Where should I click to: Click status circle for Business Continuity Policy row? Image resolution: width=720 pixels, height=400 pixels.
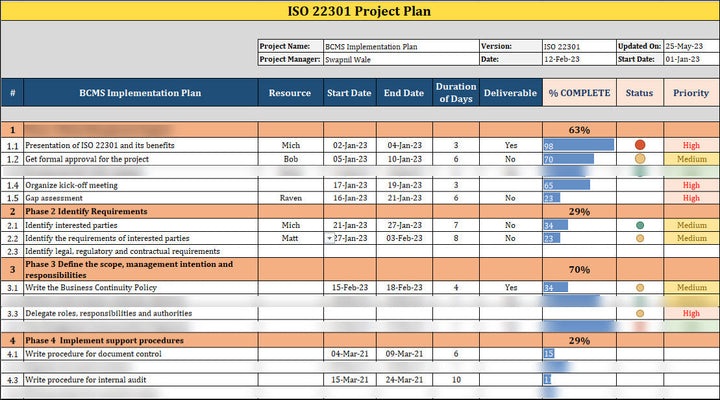[x=639, y=288]
